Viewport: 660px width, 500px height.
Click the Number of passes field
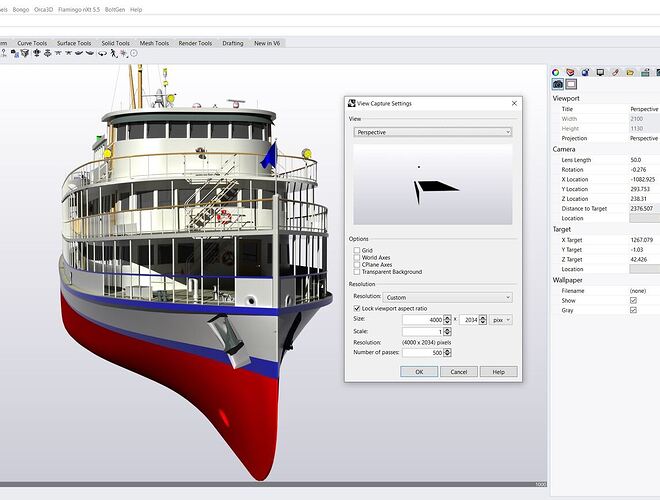pyautogui.click(x=423, y=353)
